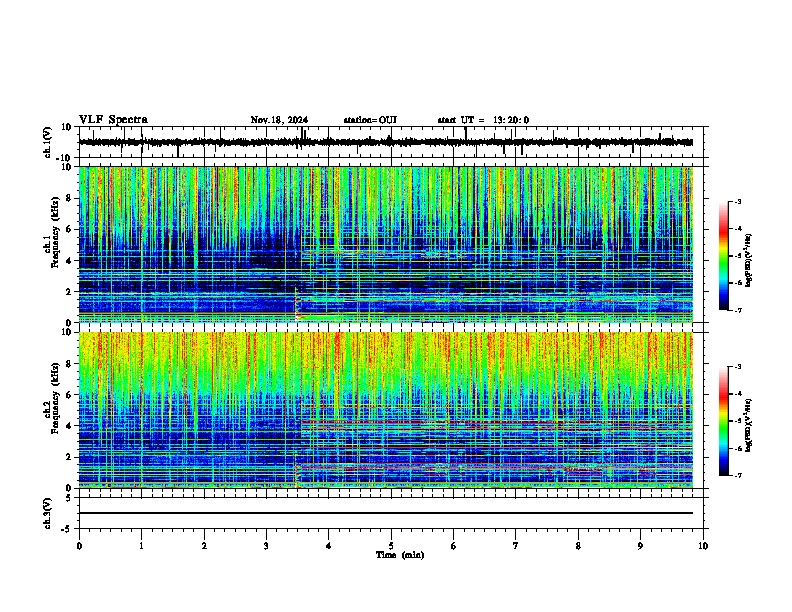The height and width of the screenshot is (612, 792).
Task: Click time axis tick label "8"
Action: [578, 546]
